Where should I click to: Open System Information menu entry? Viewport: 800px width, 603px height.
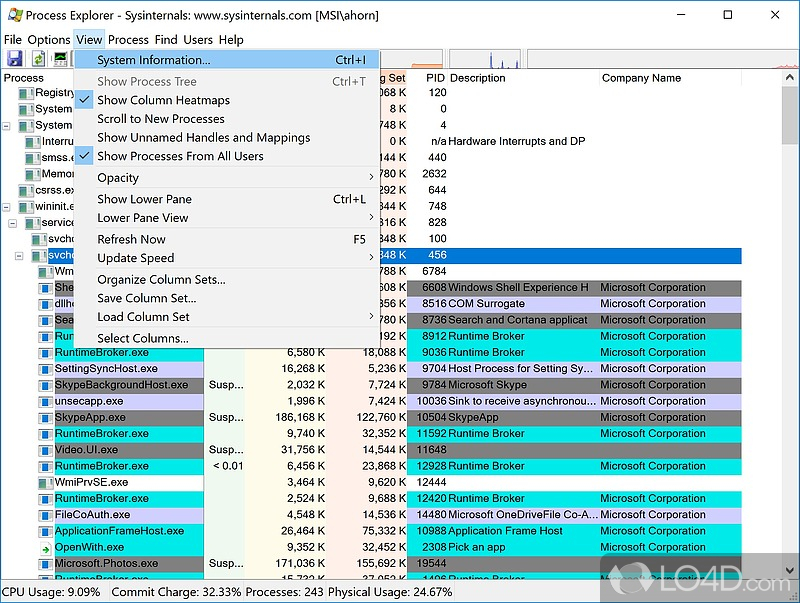[227, 60]
